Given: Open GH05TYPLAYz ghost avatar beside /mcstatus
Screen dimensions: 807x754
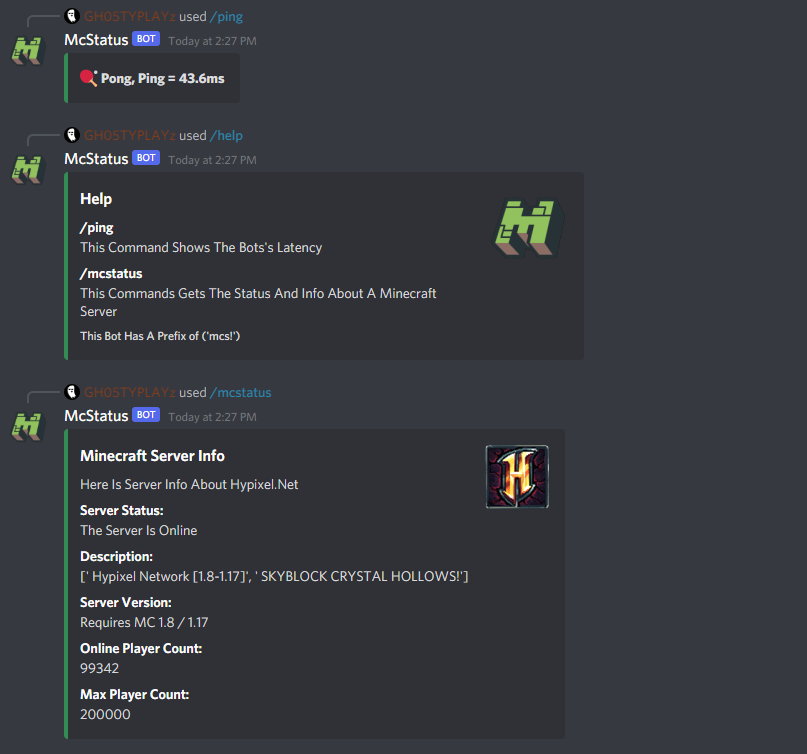Looking at the screenshot, I should coord(72,392).
